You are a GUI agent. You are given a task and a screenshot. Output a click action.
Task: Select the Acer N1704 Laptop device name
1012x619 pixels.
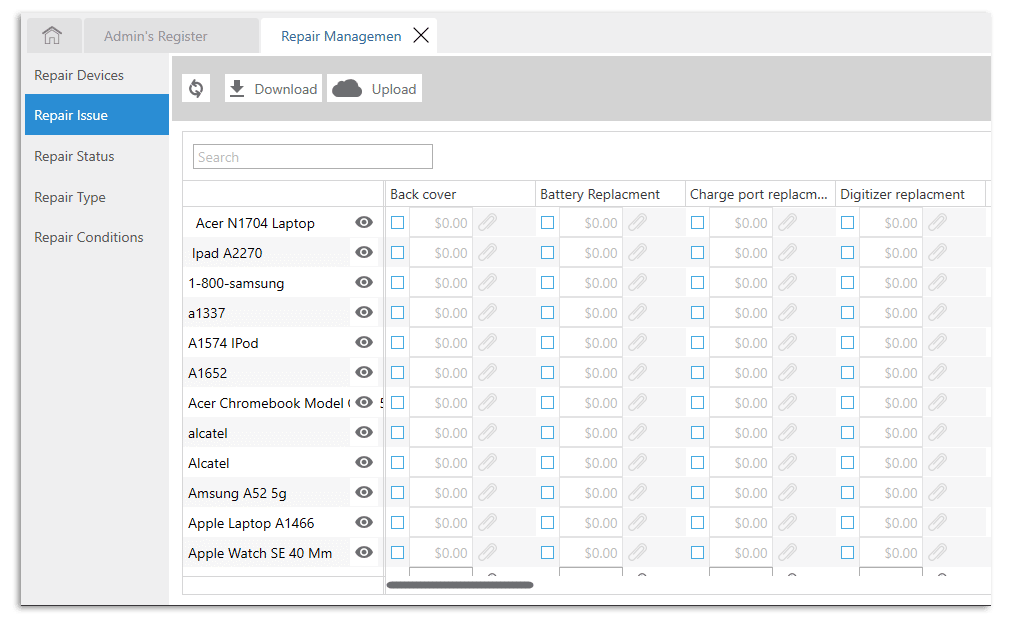(x=255, y=223)
